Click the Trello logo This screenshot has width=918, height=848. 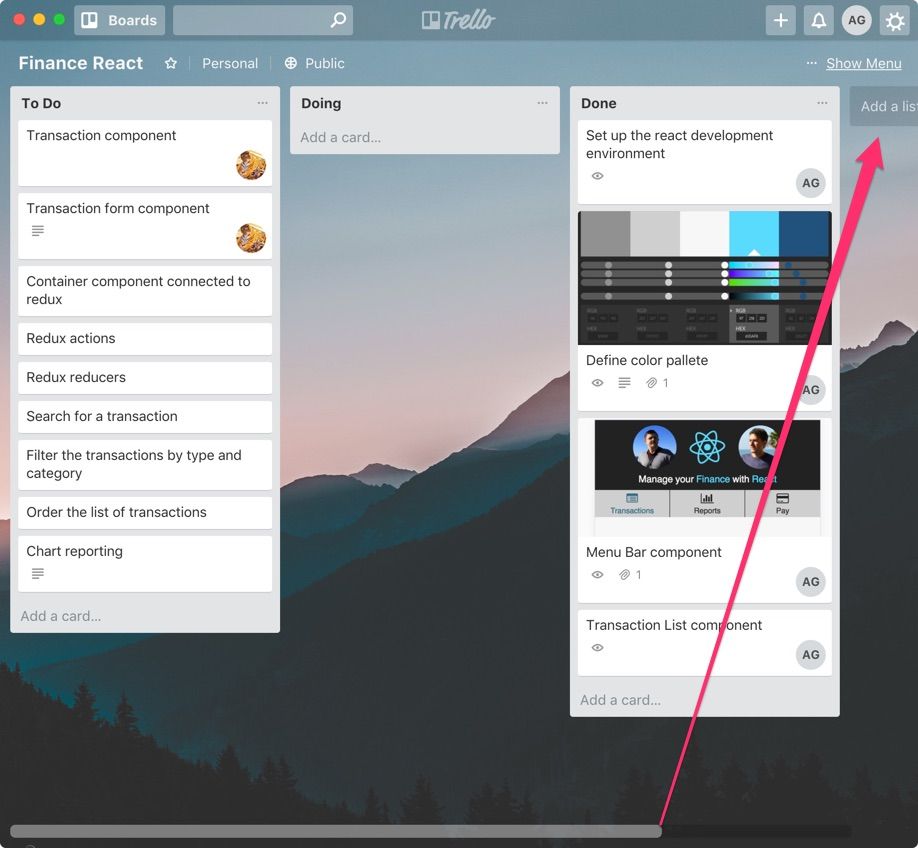(x=458, y=20)
